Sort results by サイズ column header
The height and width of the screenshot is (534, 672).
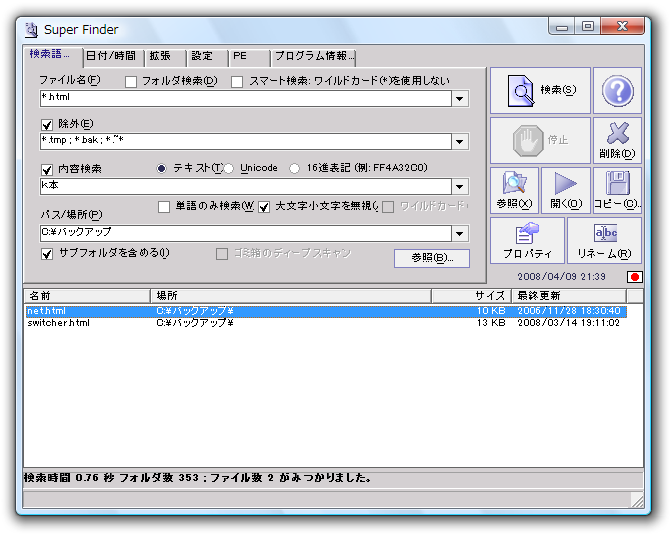471,296
